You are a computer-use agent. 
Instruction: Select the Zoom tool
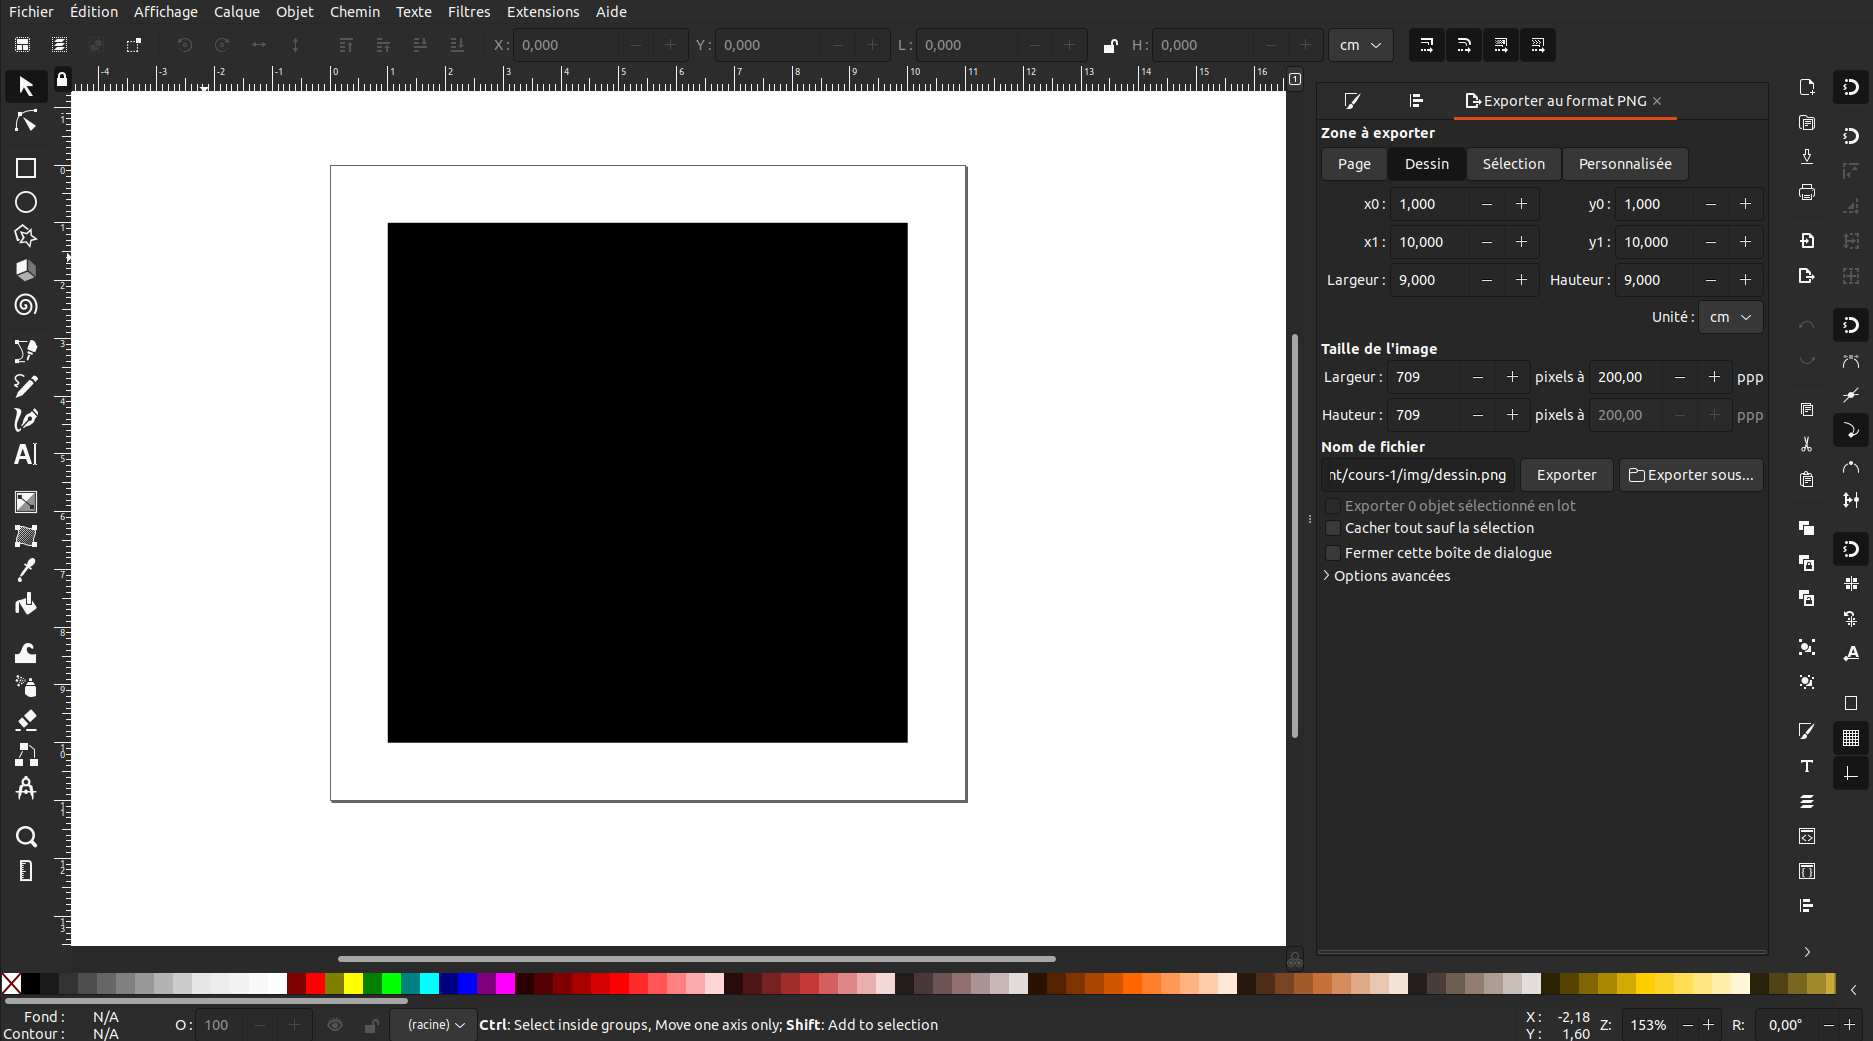[x=26, y=837]
